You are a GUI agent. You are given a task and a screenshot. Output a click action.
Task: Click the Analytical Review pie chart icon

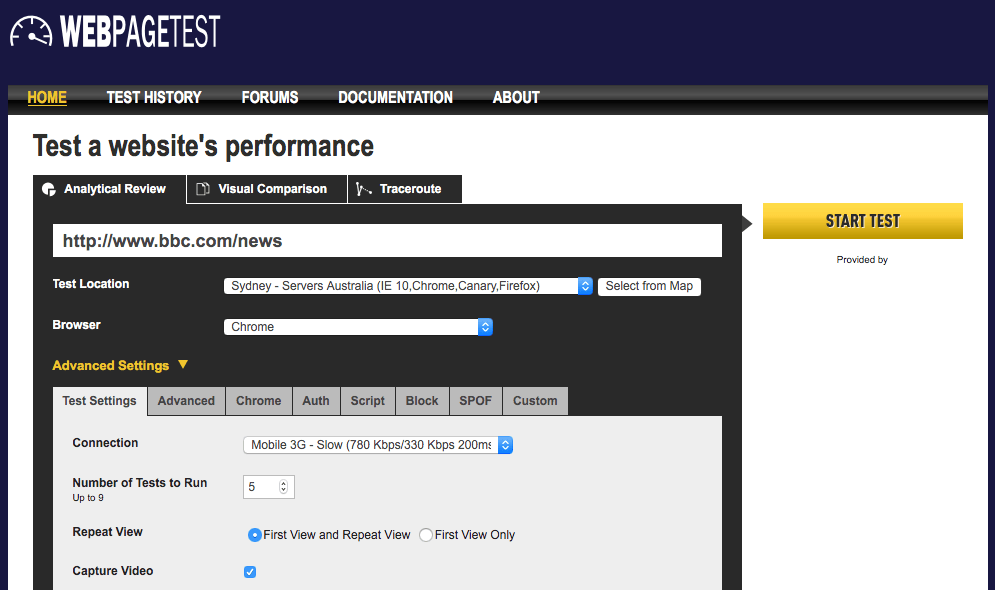click(x=49, y=189)
